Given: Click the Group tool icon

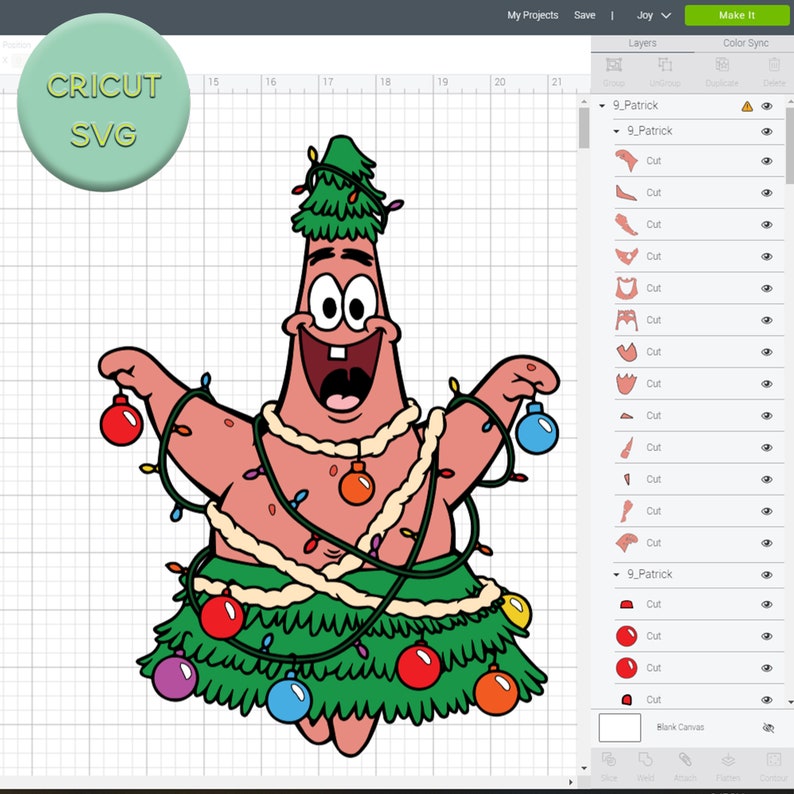Looking at the screenshot, I should pyautogui.click(x=614, y=65).
